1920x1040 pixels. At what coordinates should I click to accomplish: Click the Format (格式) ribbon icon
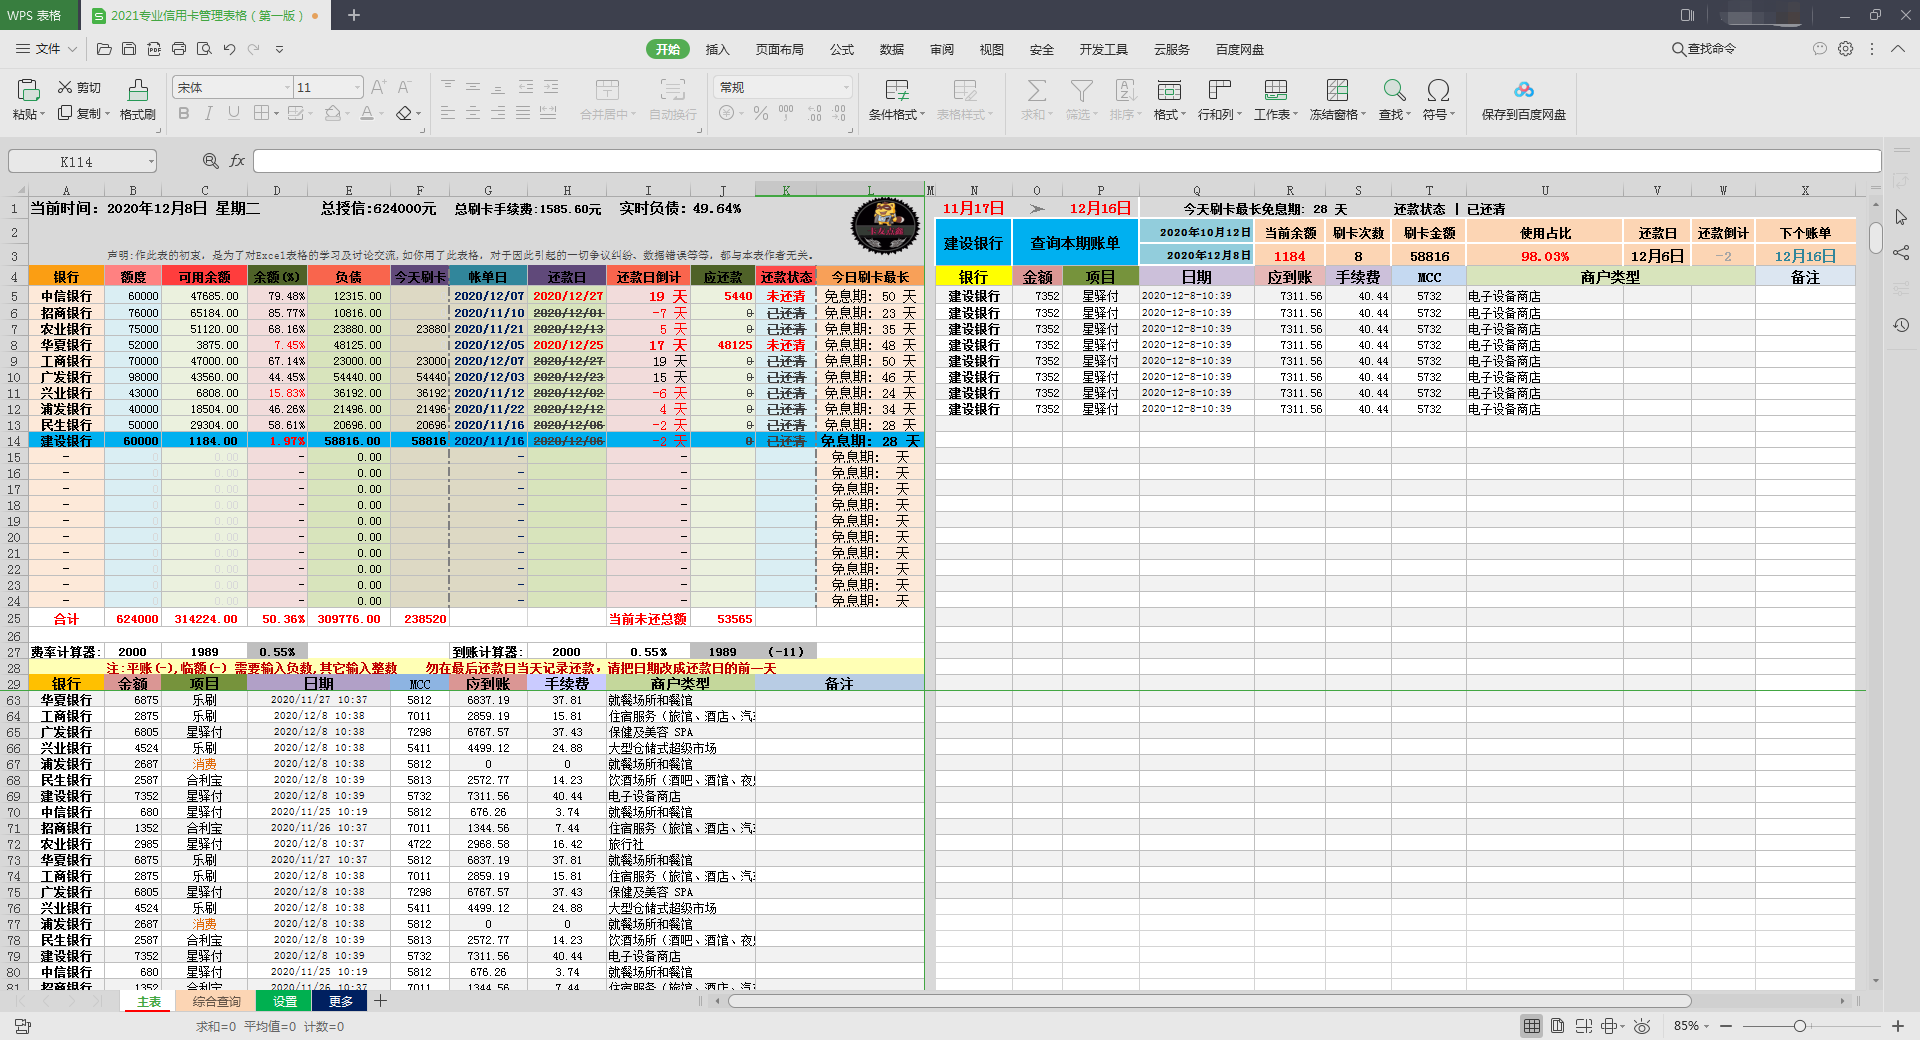[1169, 91]
